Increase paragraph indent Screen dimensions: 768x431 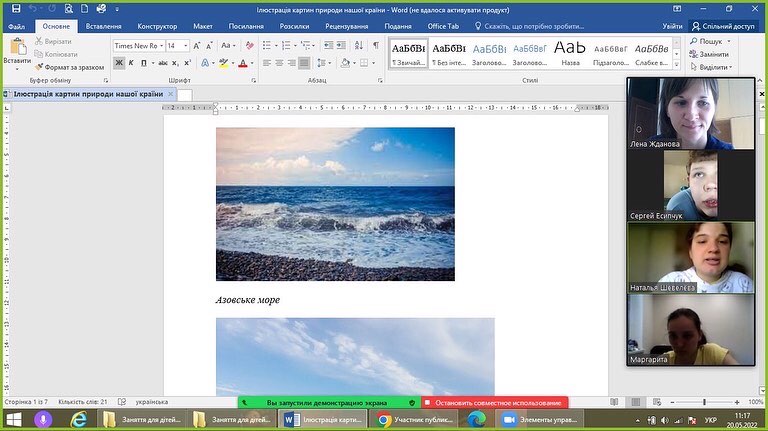coord(341,46)
